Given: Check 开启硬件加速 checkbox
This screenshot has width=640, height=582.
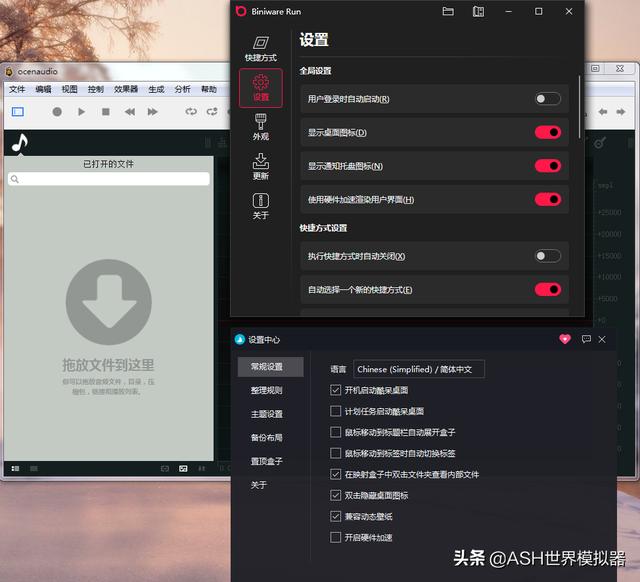Looking at the screenshot, I should pyautogui.click(x=335, y=537).
